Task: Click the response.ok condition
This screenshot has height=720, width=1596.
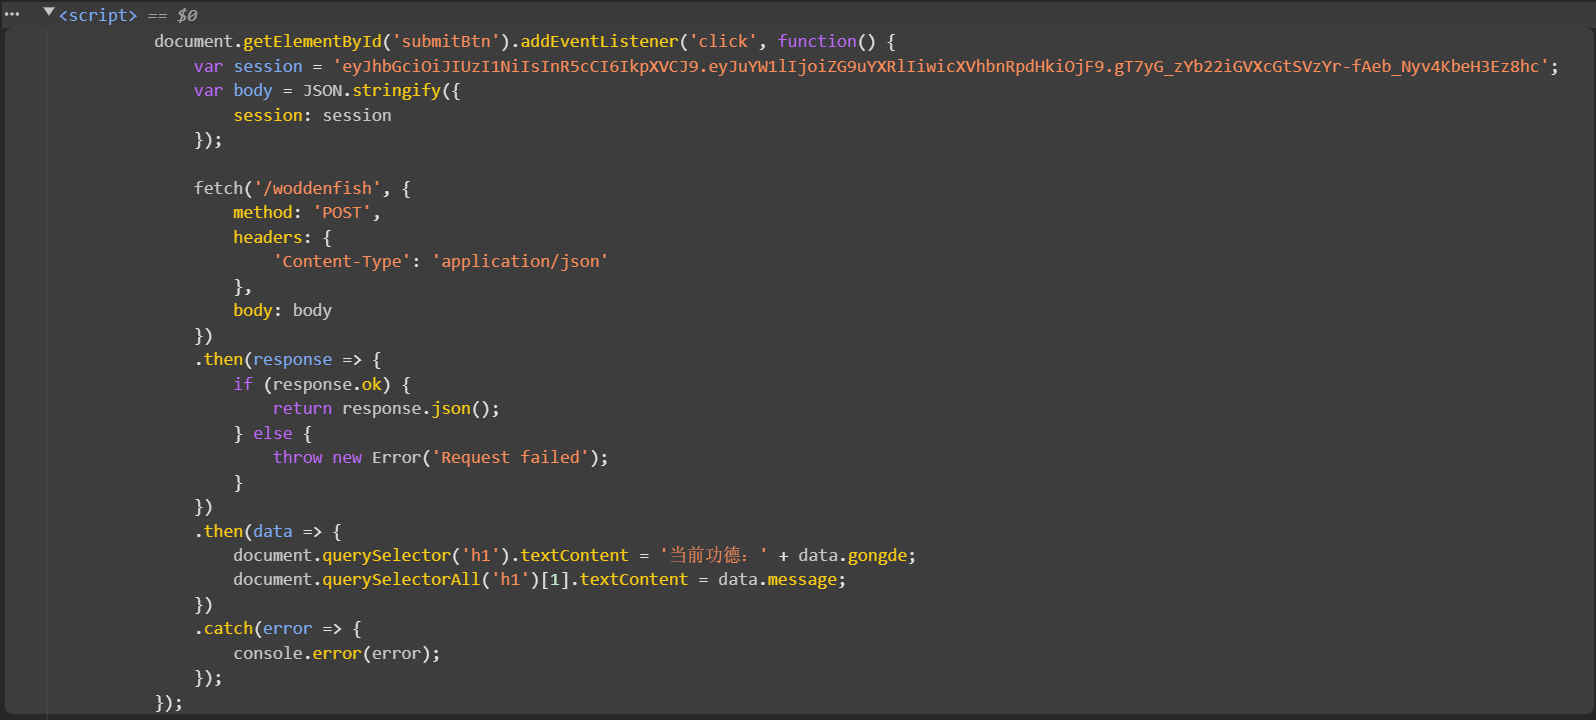Action: [327, 384]
